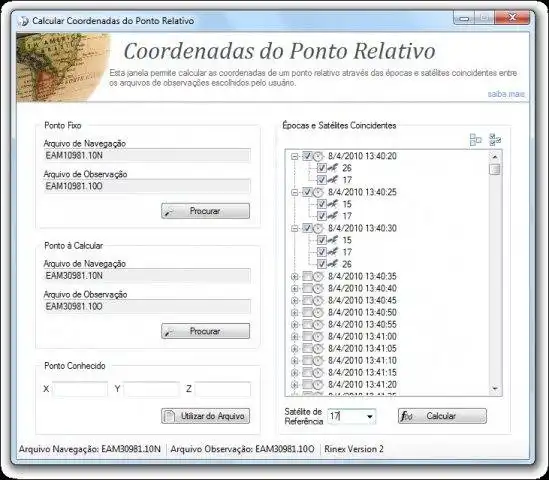Select the 8/4/2010 13:41:20 epoch row
The height and width of the screenshot is (480, 549).
click(x=362, y=385)
